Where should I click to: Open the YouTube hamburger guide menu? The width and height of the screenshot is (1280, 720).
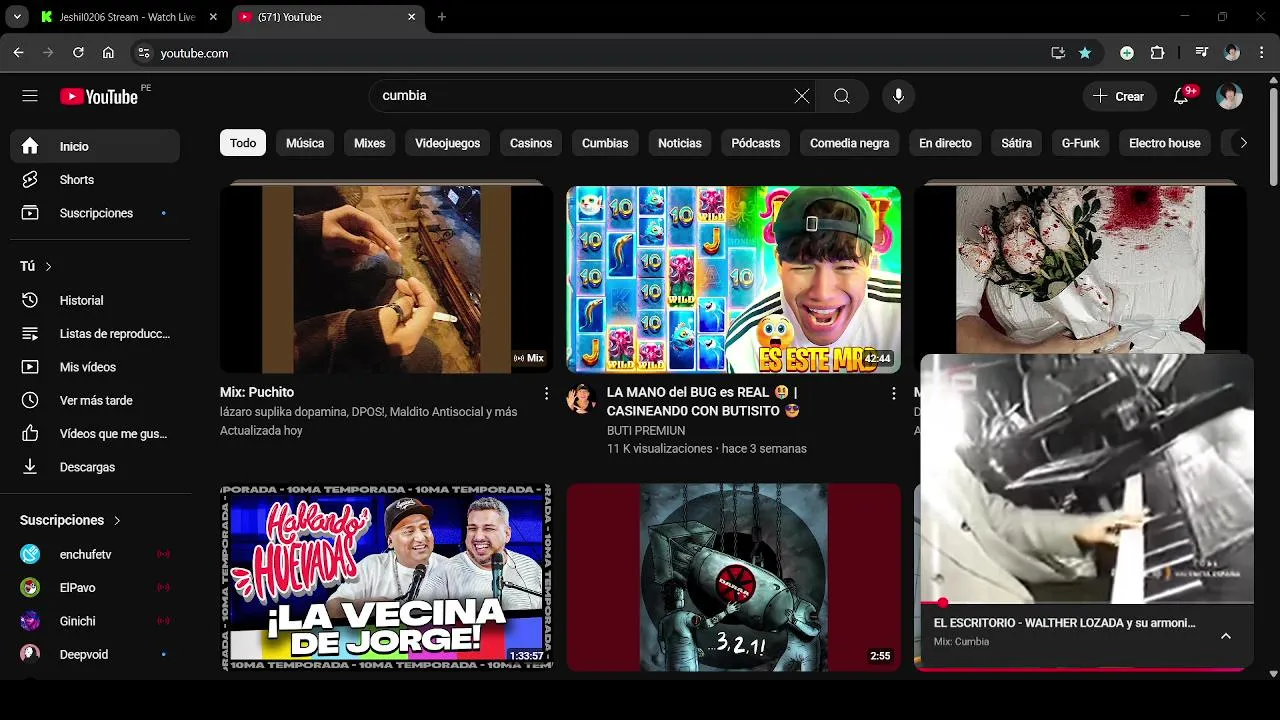30,96
